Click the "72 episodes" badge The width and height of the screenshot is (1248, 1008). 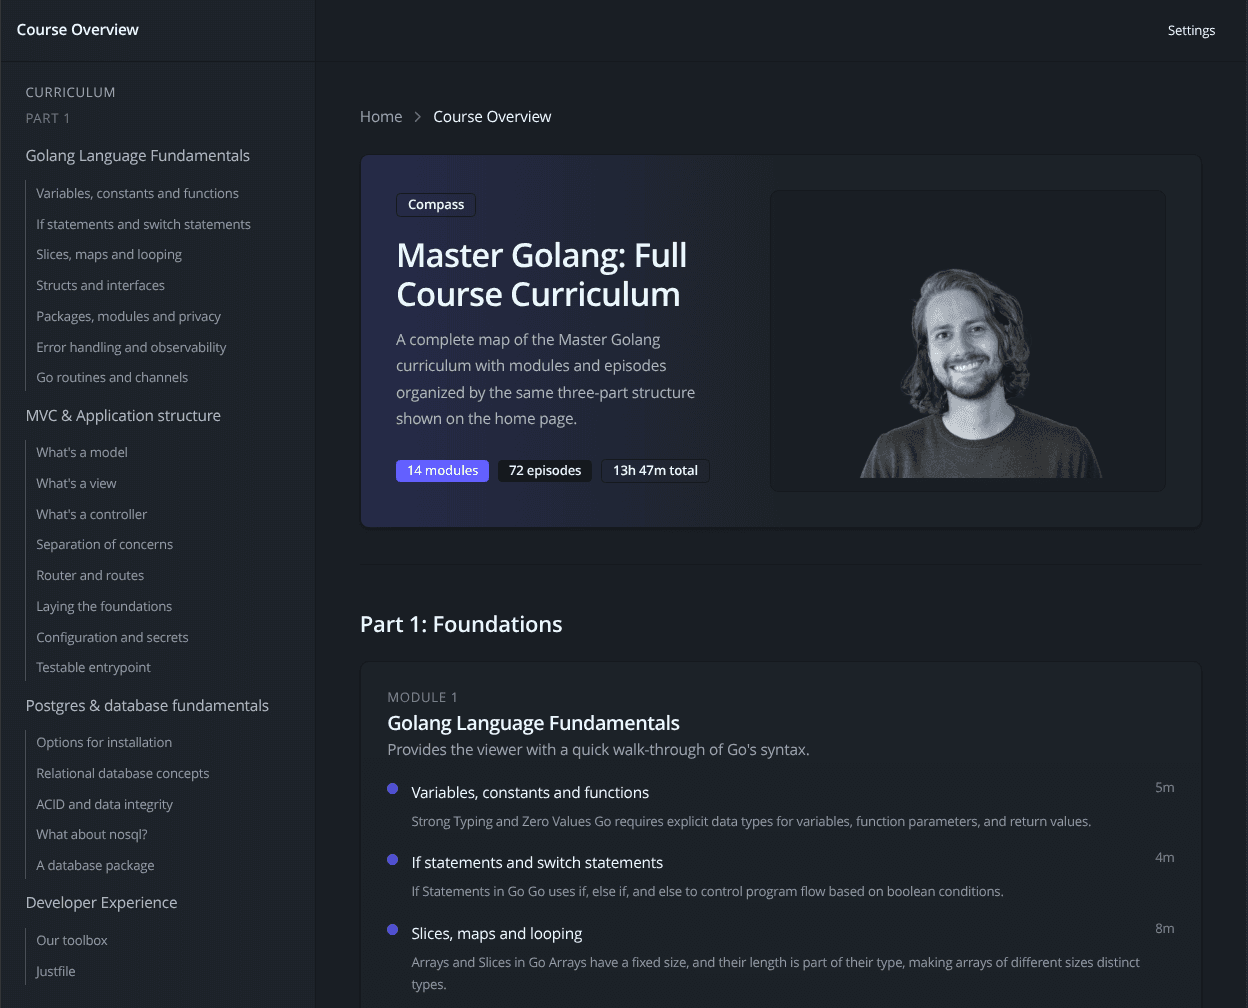pyautogui.click(x=544, y=470)
